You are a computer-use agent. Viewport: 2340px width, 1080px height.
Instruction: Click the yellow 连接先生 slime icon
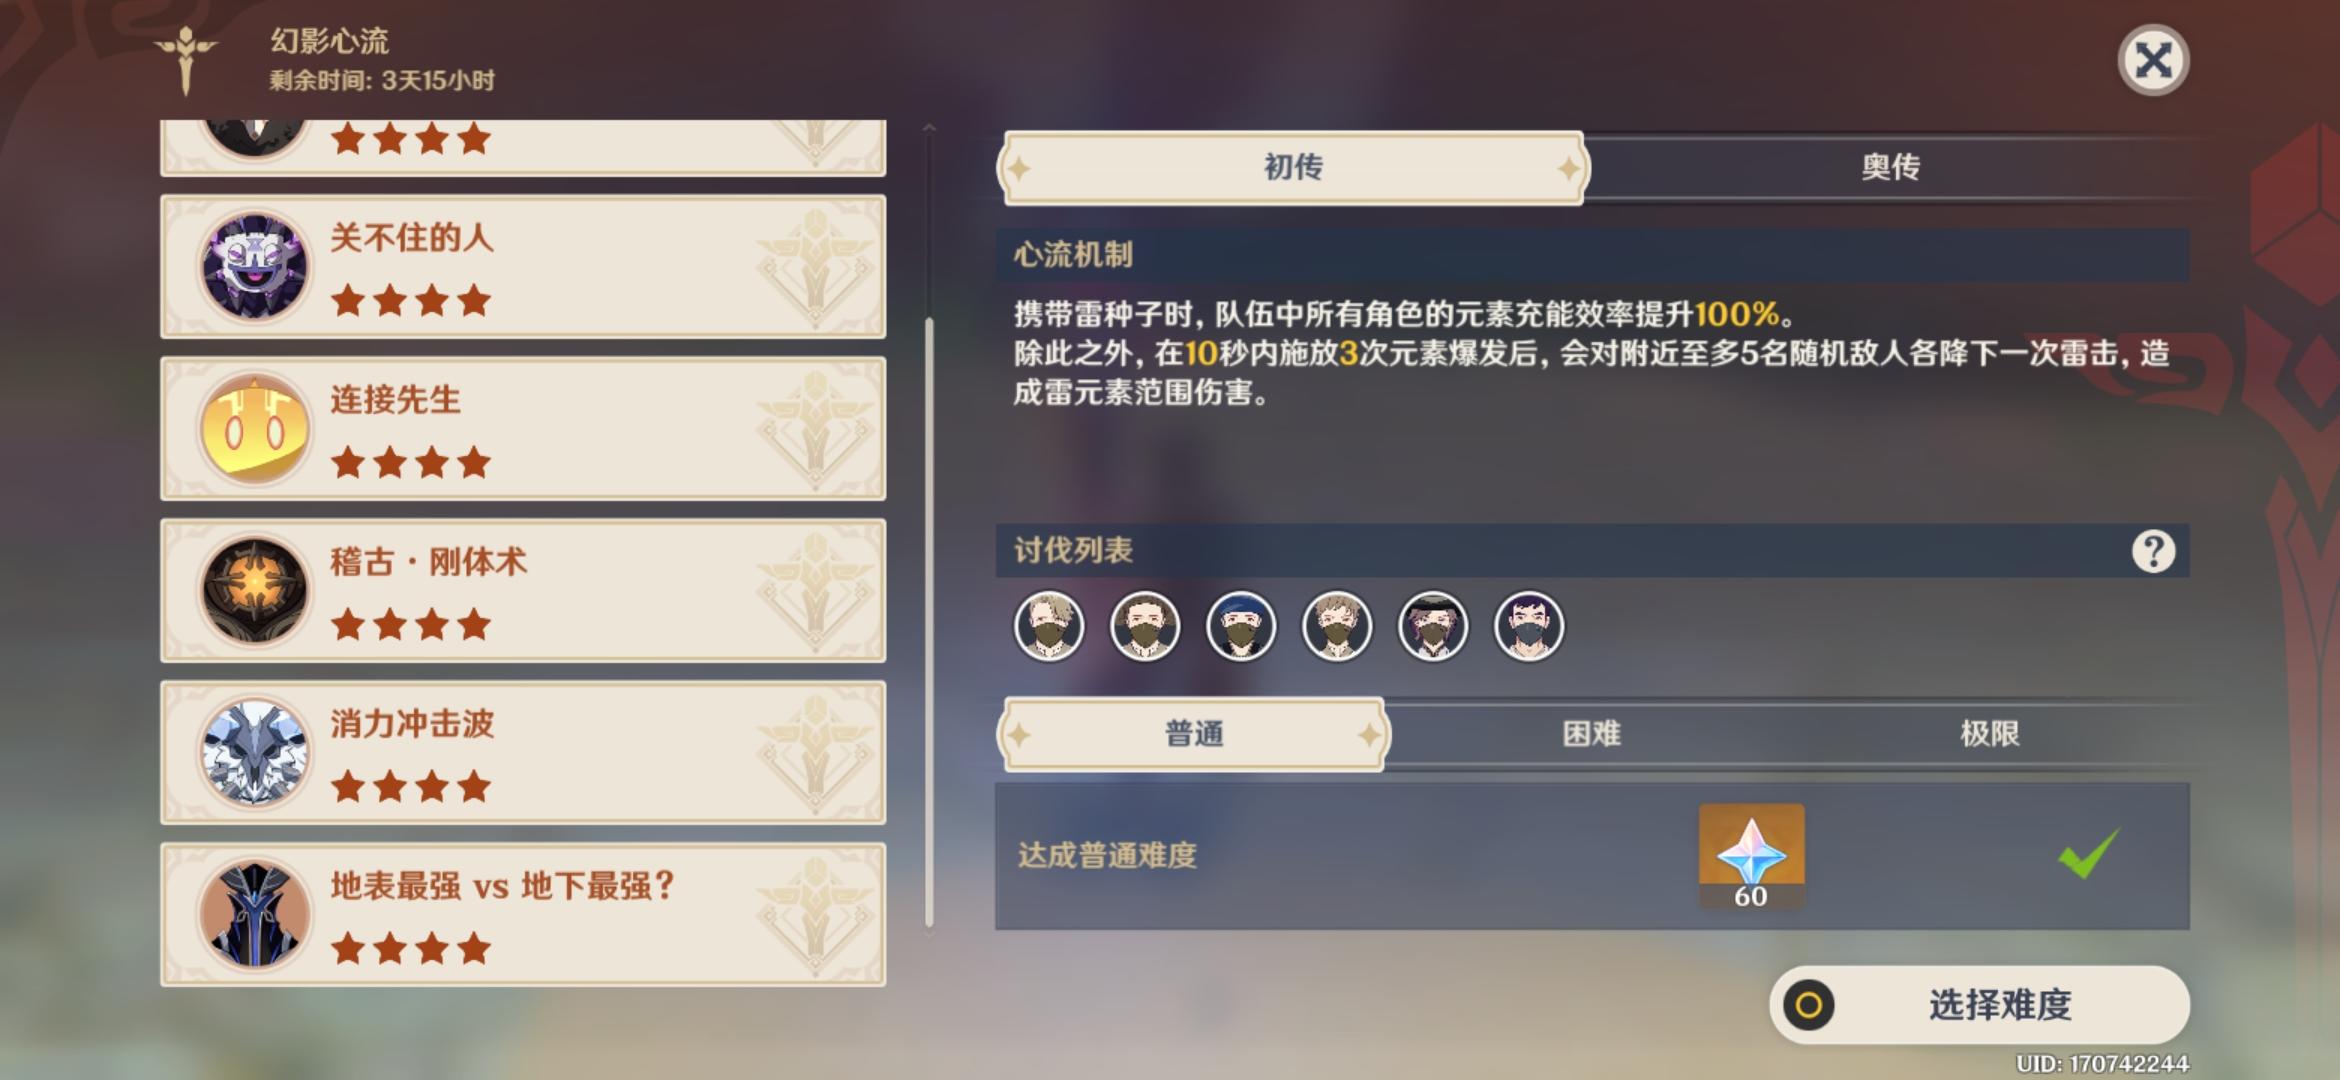point(254,428)
